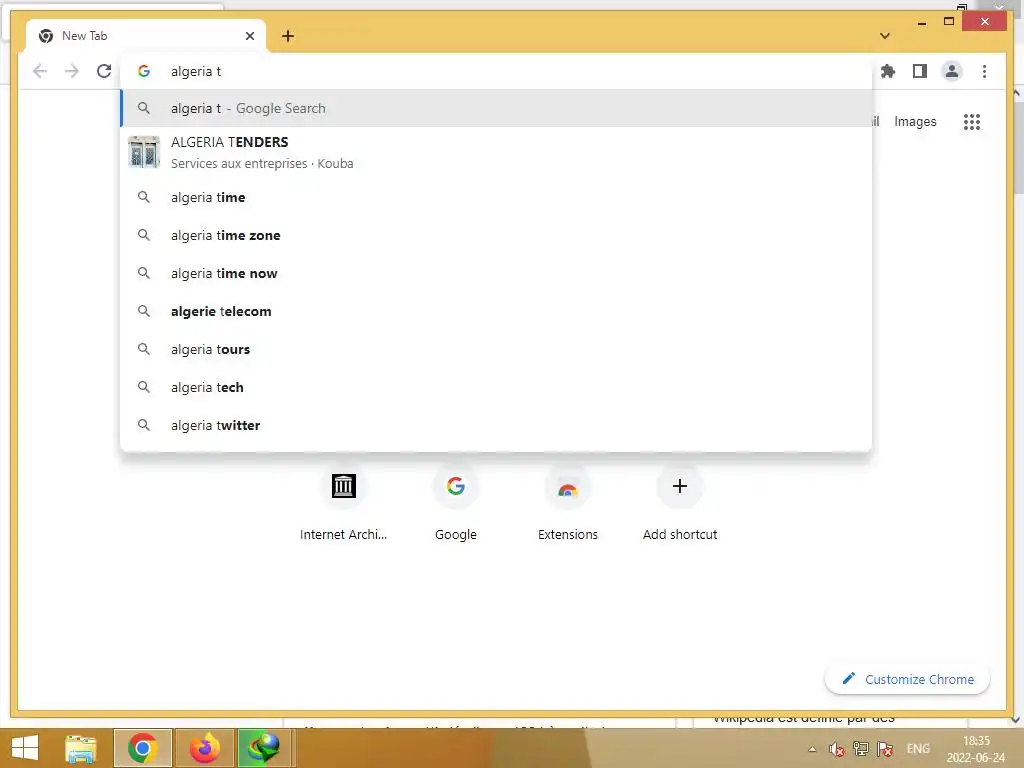This screenshot has height=768, width=1024.
Task: Open the taskbar clock showing 18:35
Action: (x=976, y=749)
